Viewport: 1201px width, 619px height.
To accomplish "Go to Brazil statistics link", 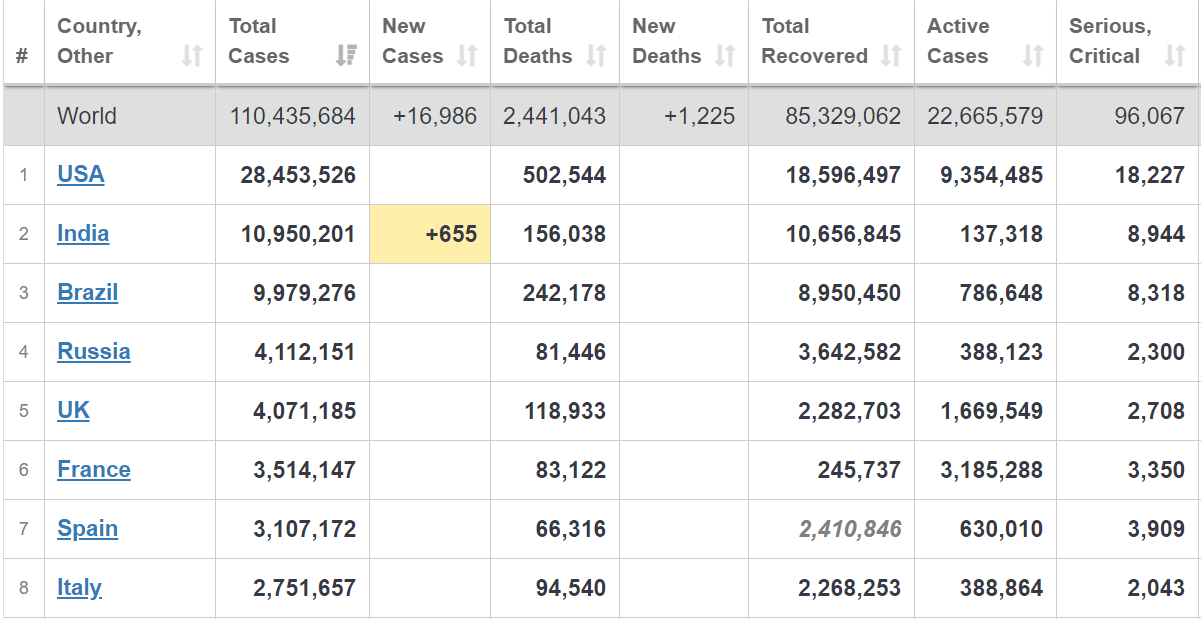I will pos(88,292).
